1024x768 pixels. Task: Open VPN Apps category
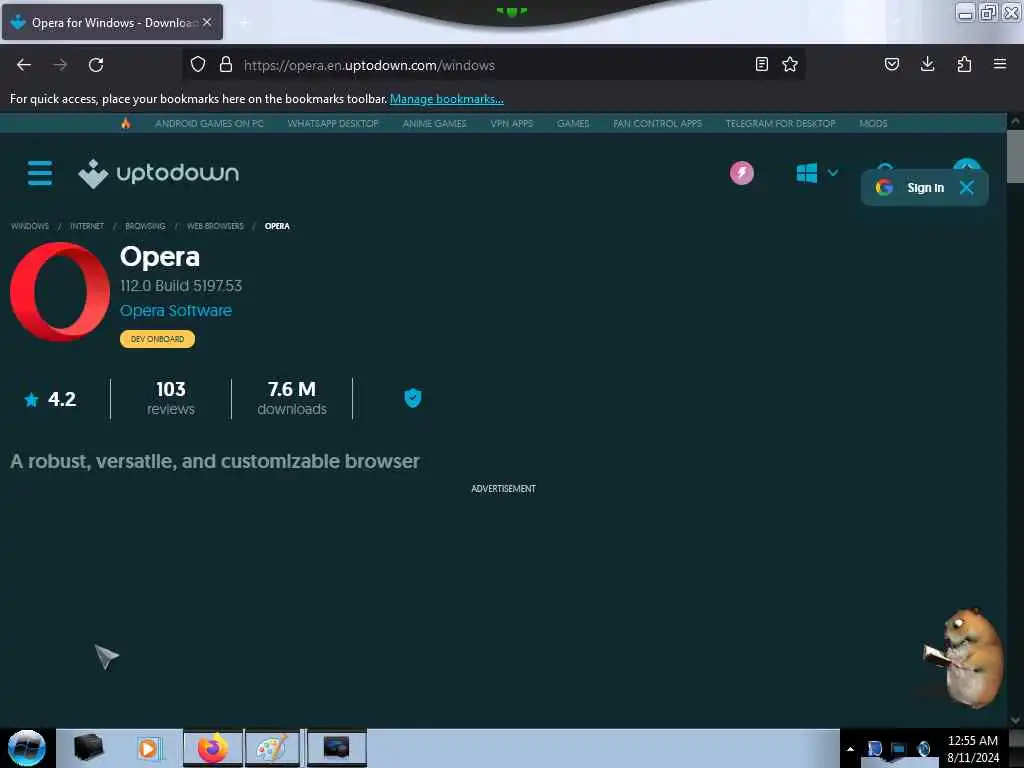pos(512,123)
